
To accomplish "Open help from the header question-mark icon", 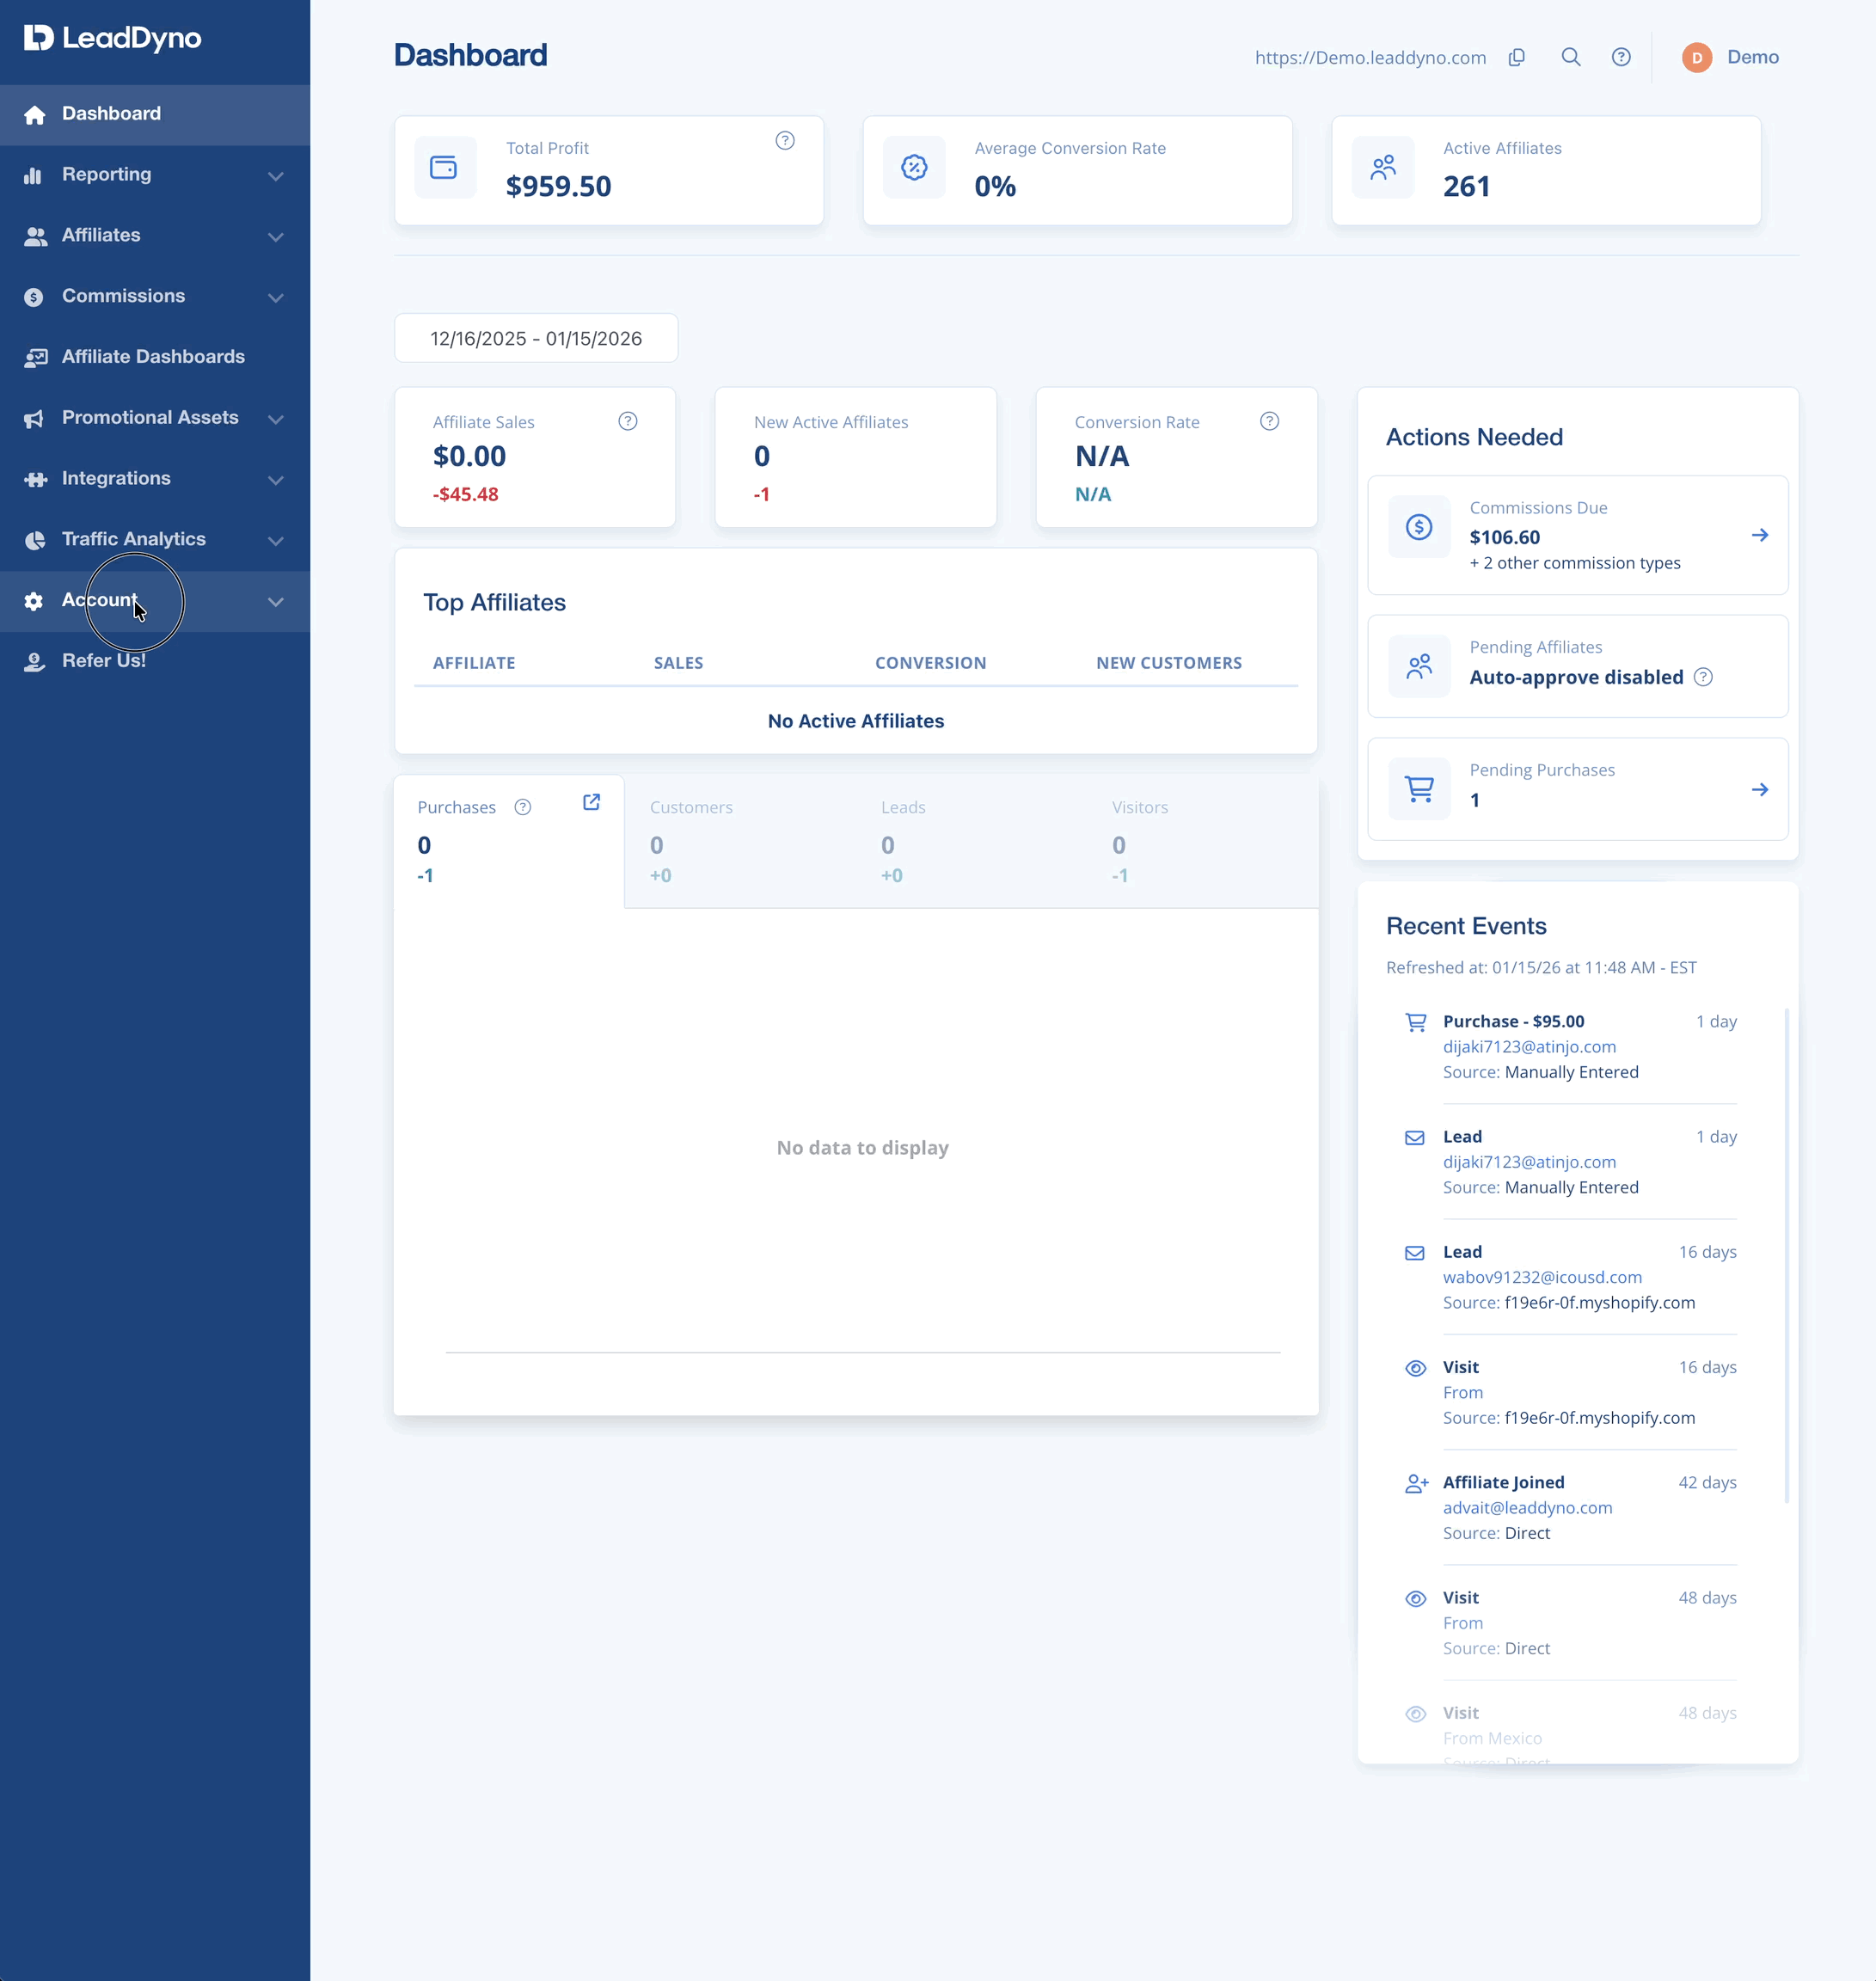I will coord(1621,57).
